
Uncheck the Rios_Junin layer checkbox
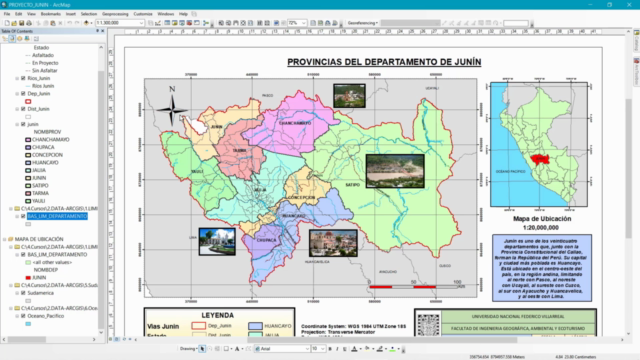click(23, 78)
